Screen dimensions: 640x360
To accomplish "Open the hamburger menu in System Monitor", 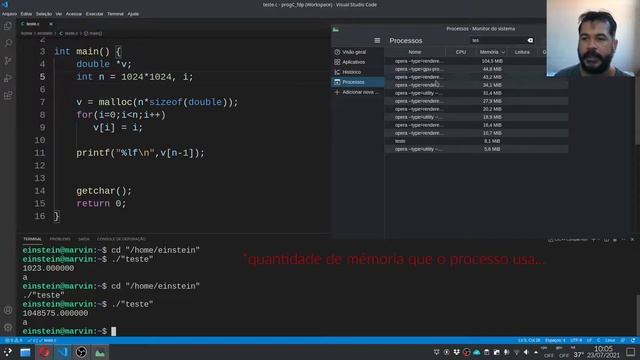I will pyautogui.click(x=377, y=40).
